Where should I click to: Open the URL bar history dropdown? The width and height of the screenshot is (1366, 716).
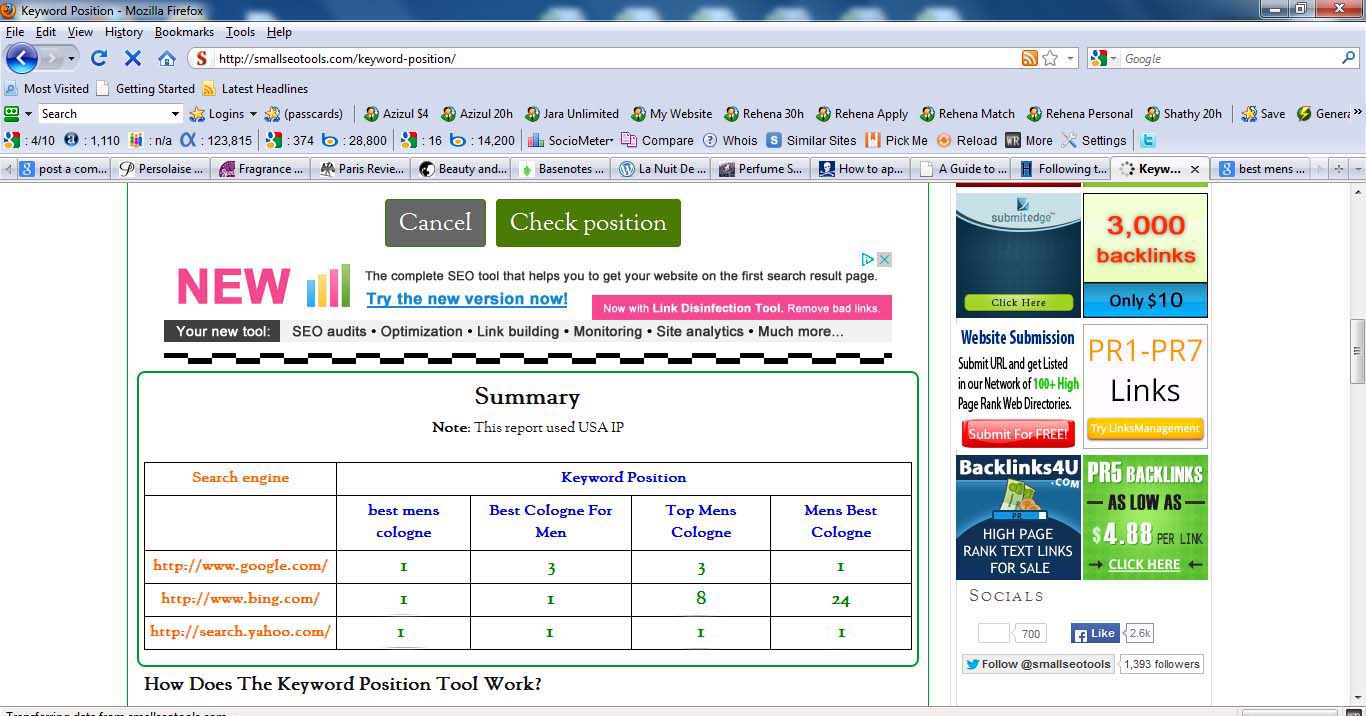[1070, 59]
